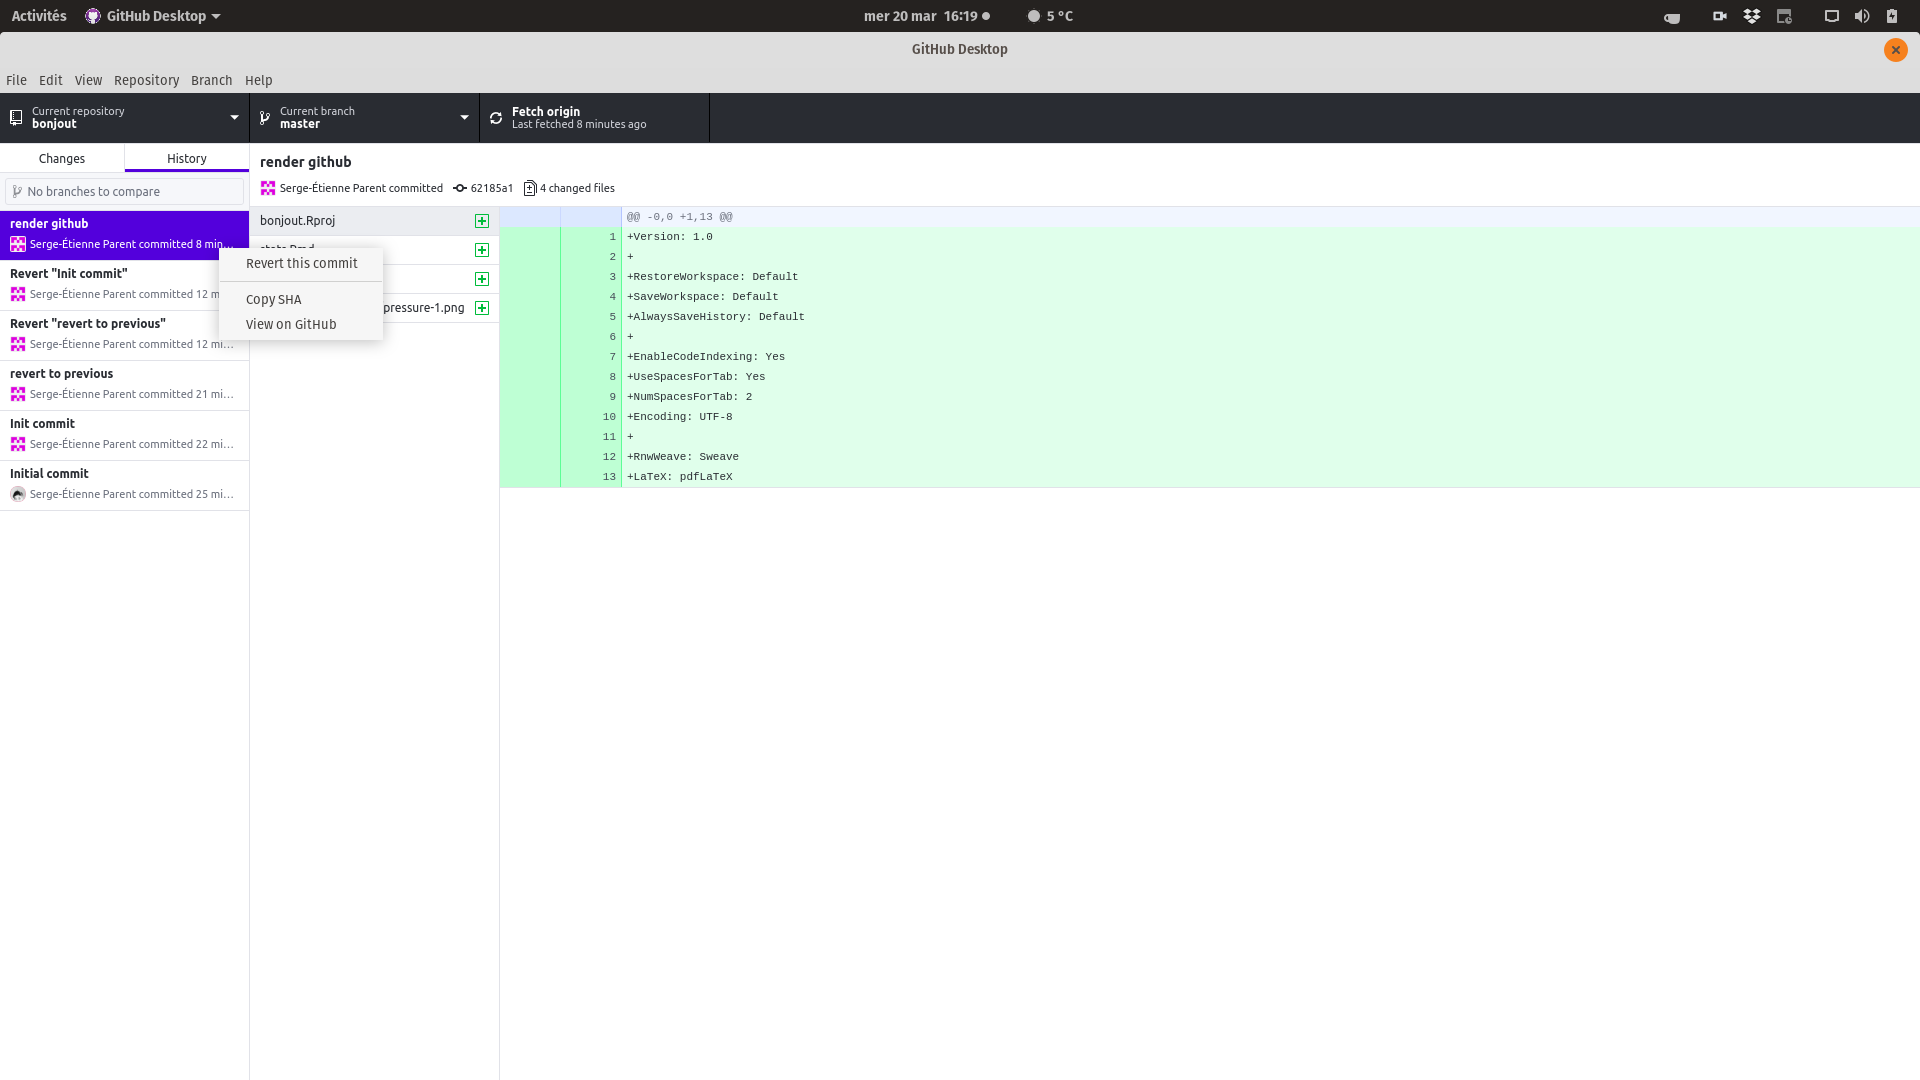The width and height of the screenshot is (1920, 1080).
Task: Select the revert to previous commit
Action: pos(124,385)
